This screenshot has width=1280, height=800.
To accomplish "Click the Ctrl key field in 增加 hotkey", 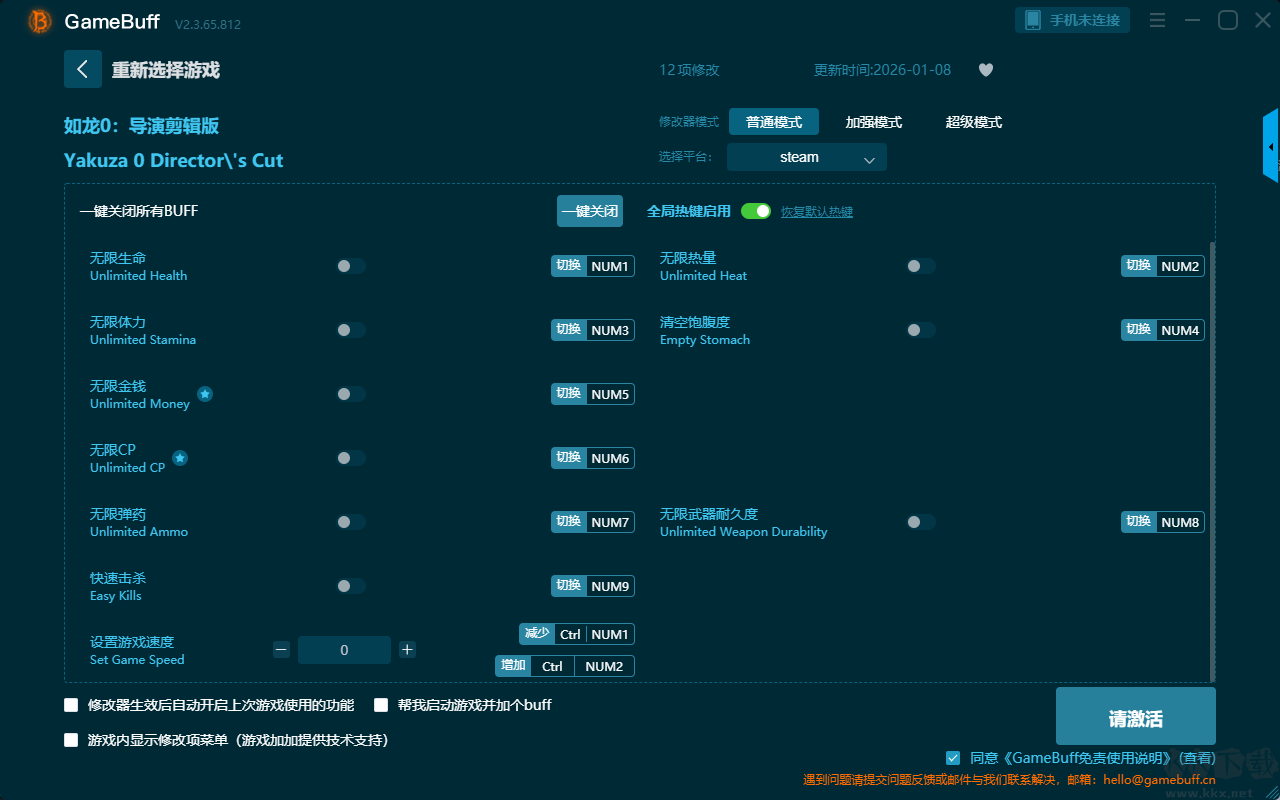I will tap(552, 666).
